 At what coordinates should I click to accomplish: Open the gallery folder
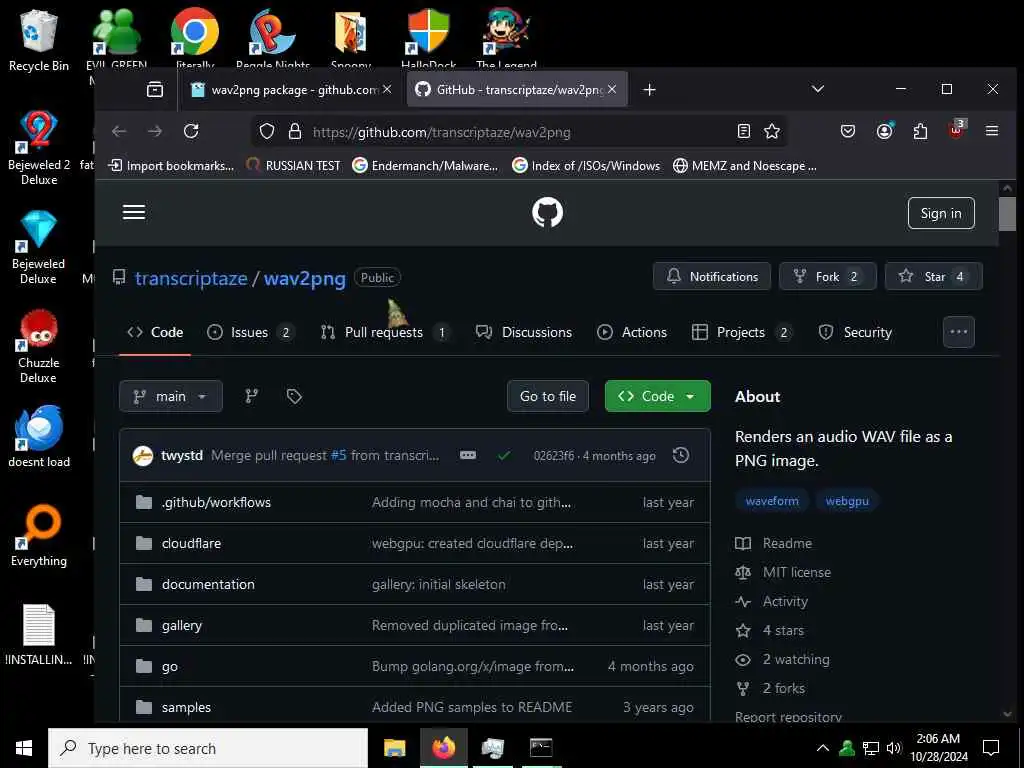(182, 626)
